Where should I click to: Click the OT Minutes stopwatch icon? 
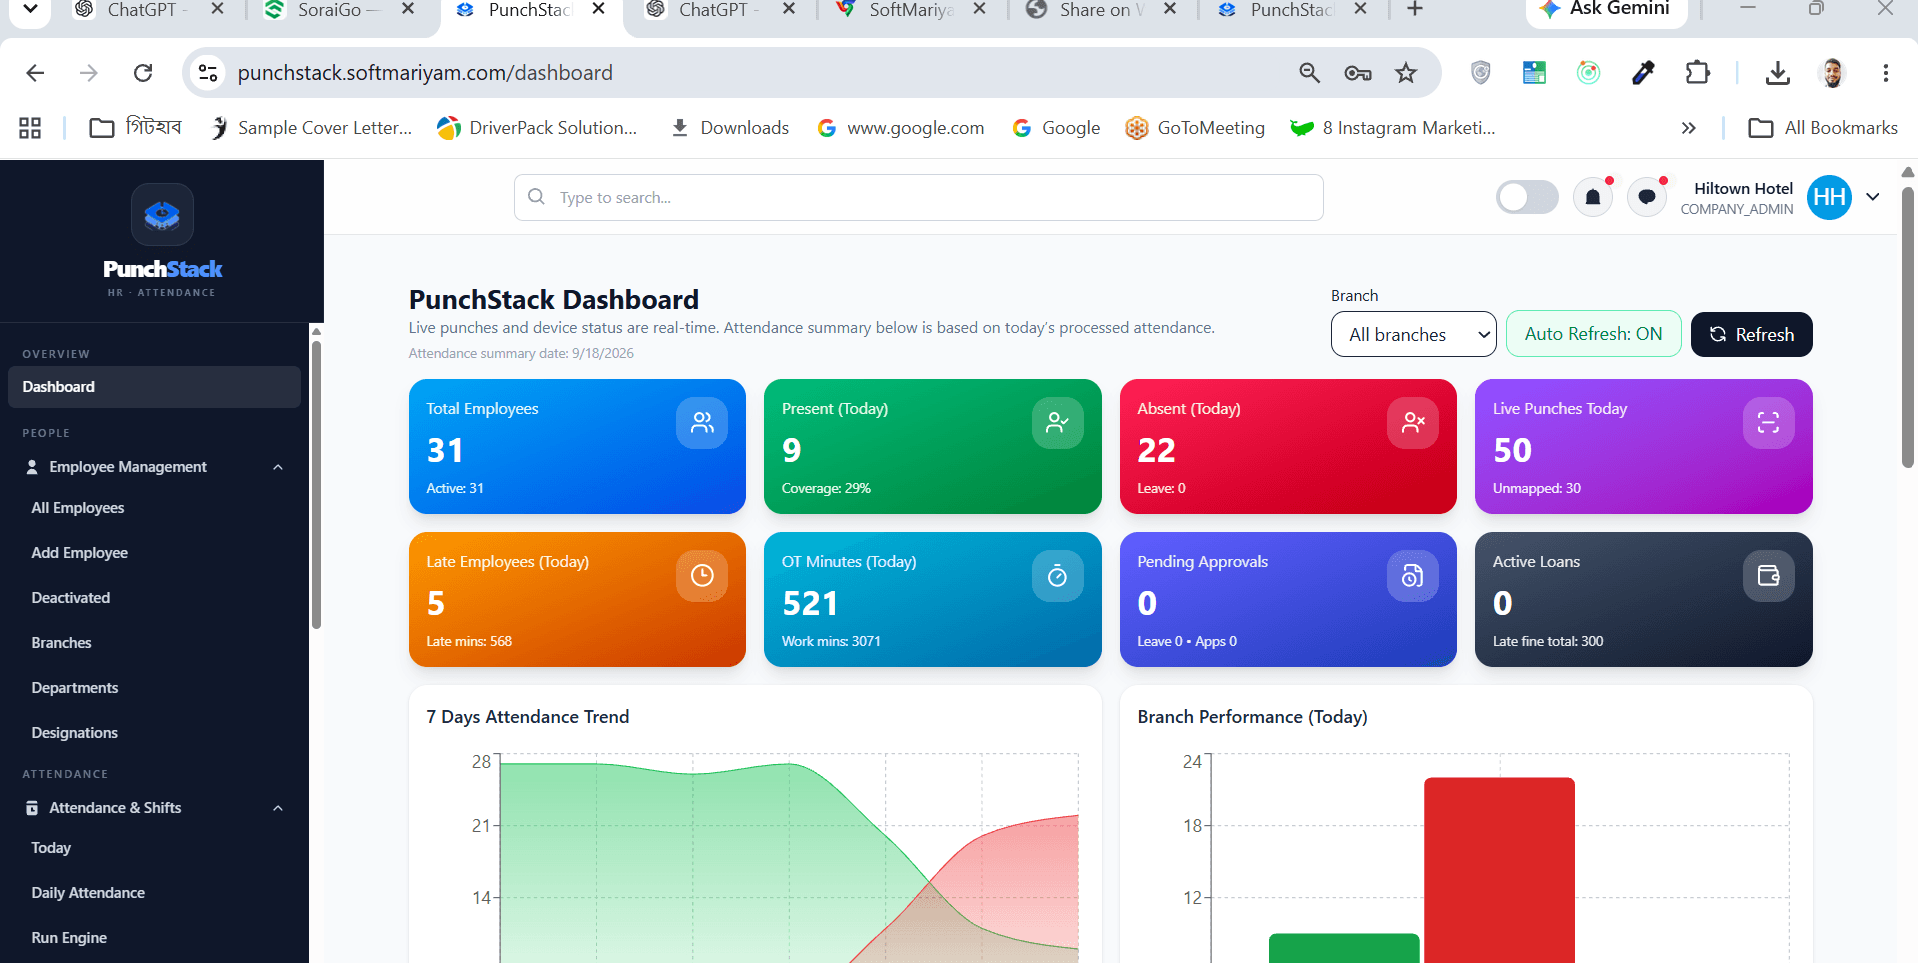(x=1058, y=576)
